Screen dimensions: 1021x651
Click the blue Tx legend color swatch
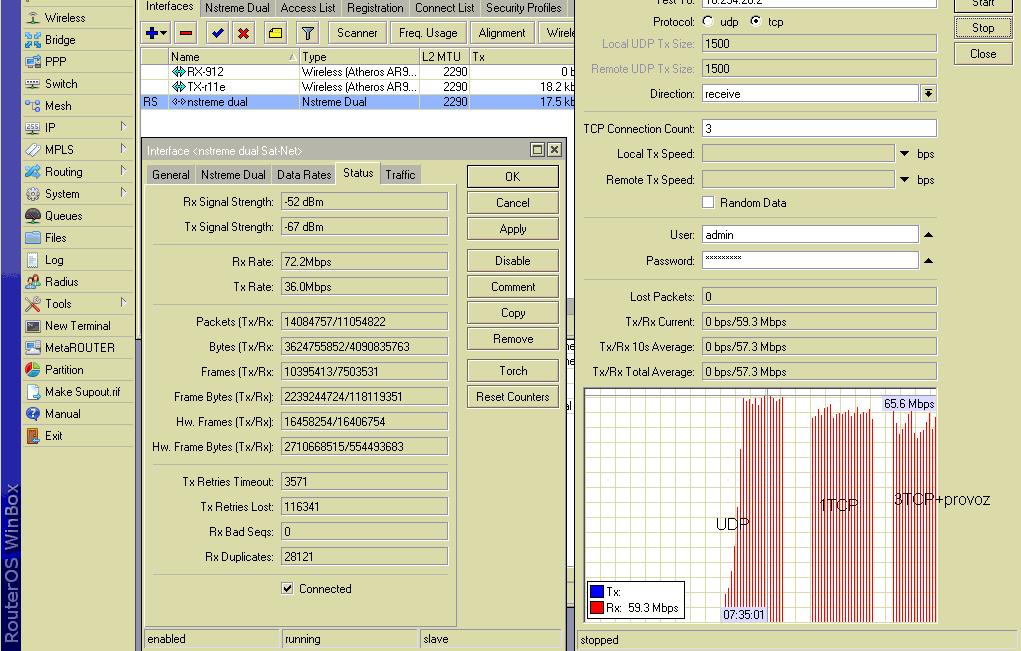coord(596,591)
